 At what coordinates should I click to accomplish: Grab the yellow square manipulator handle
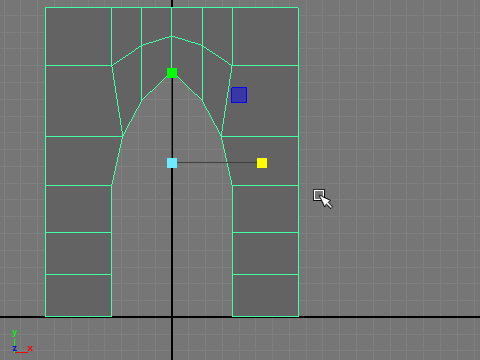click(x=262, y=163)
